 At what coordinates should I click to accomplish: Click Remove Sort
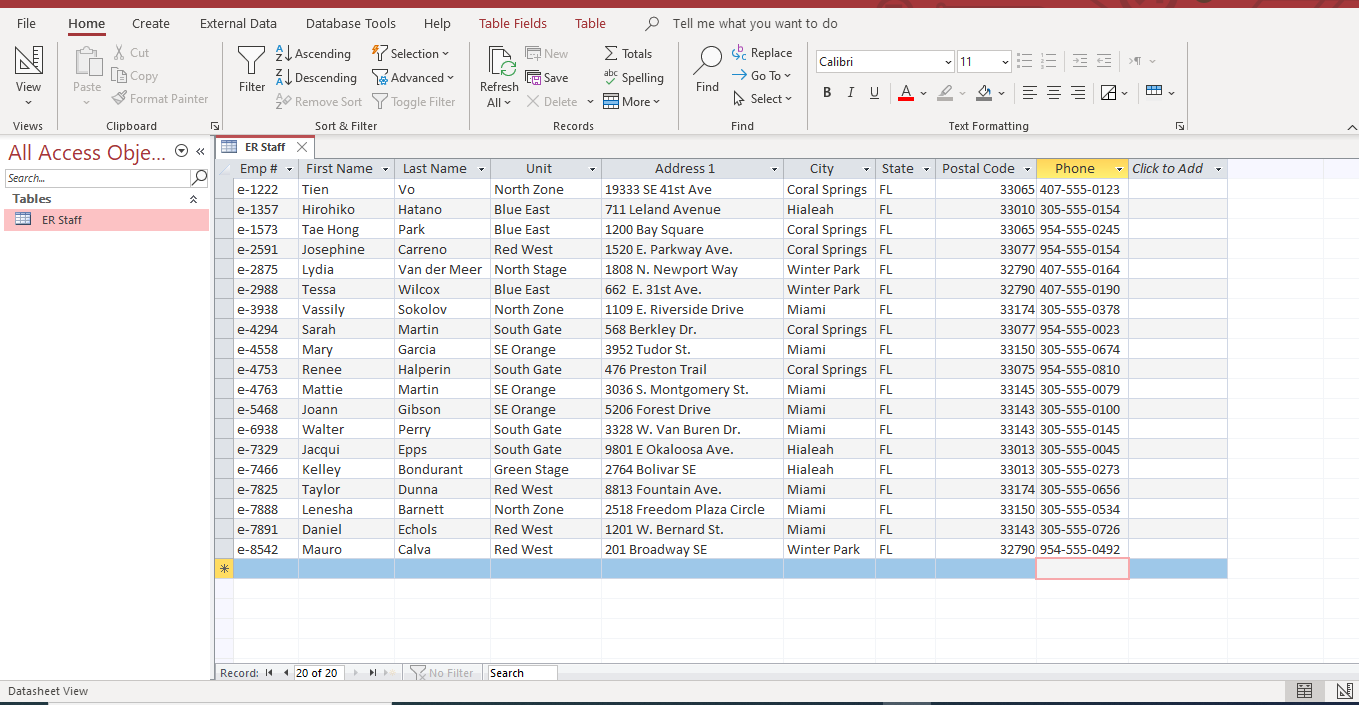[x=319, y=101]
